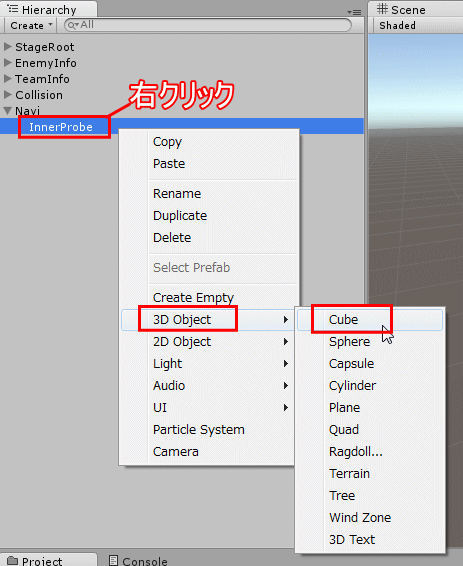Select Particle System menu entry
Image resolution: width=463 pixels, height=566 pixels.
[199, 430]
